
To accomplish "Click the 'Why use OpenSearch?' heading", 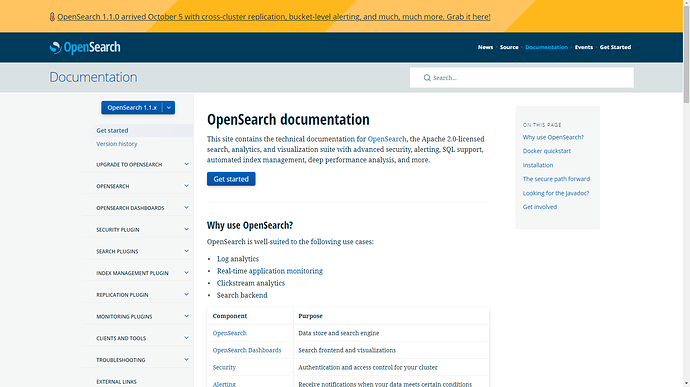I will (250, 225).
